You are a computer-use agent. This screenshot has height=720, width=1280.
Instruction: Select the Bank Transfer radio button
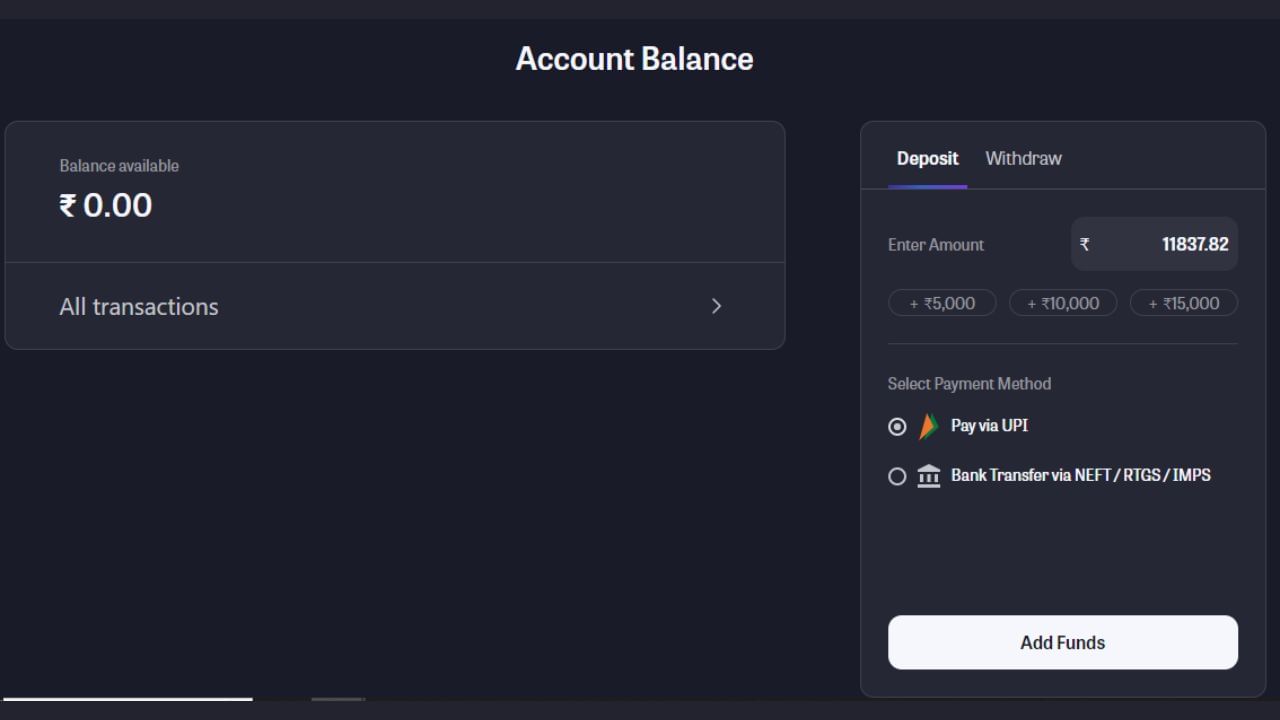coord(897,476)
